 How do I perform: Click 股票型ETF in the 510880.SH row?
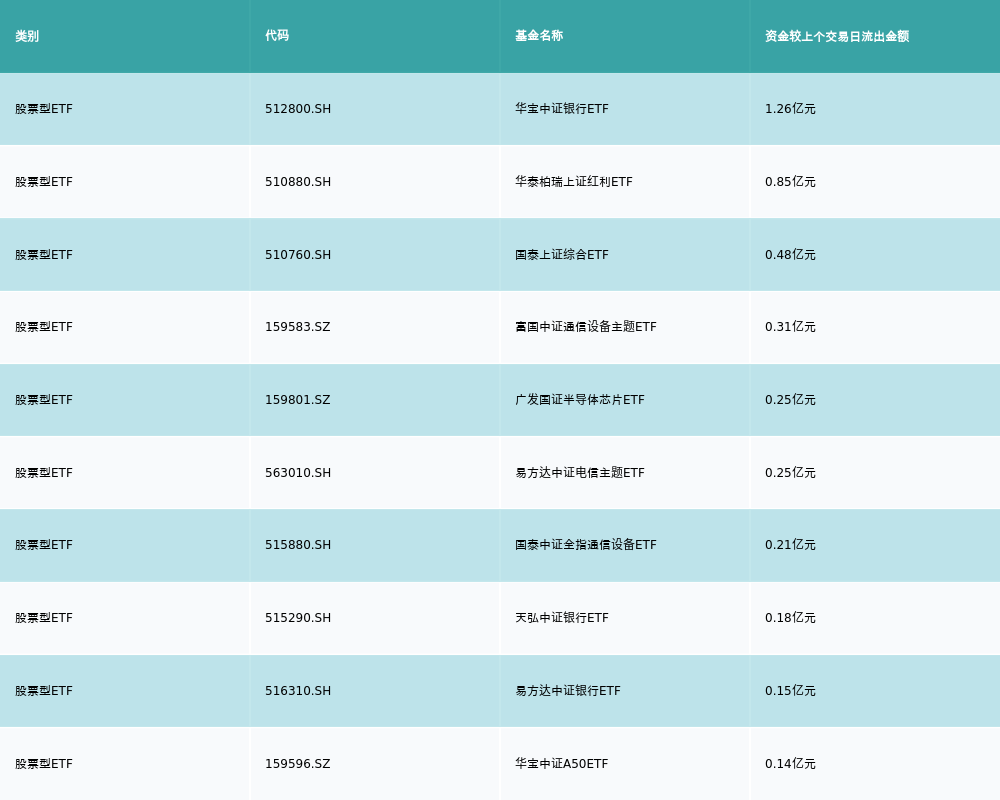[x=44, y=182]
